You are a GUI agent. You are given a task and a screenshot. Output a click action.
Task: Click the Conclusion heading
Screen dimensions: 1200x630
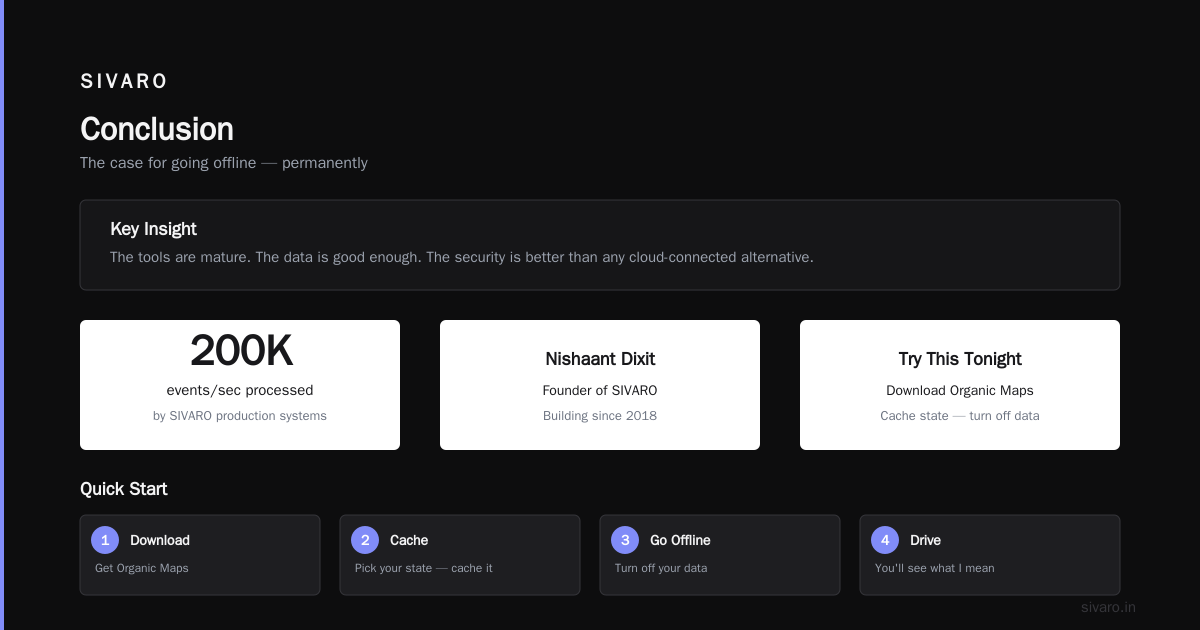157,129
